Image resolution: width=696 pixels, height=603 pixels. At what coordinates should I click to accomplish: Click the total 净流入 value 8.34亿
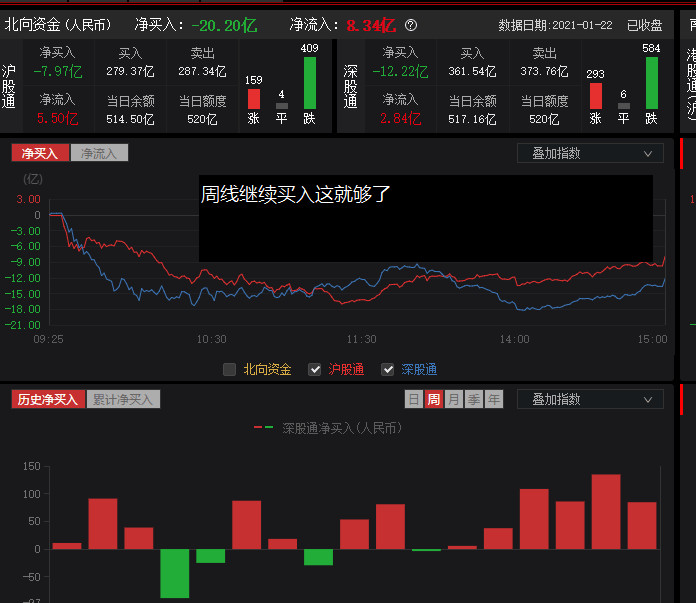click(x=371, y=25)
